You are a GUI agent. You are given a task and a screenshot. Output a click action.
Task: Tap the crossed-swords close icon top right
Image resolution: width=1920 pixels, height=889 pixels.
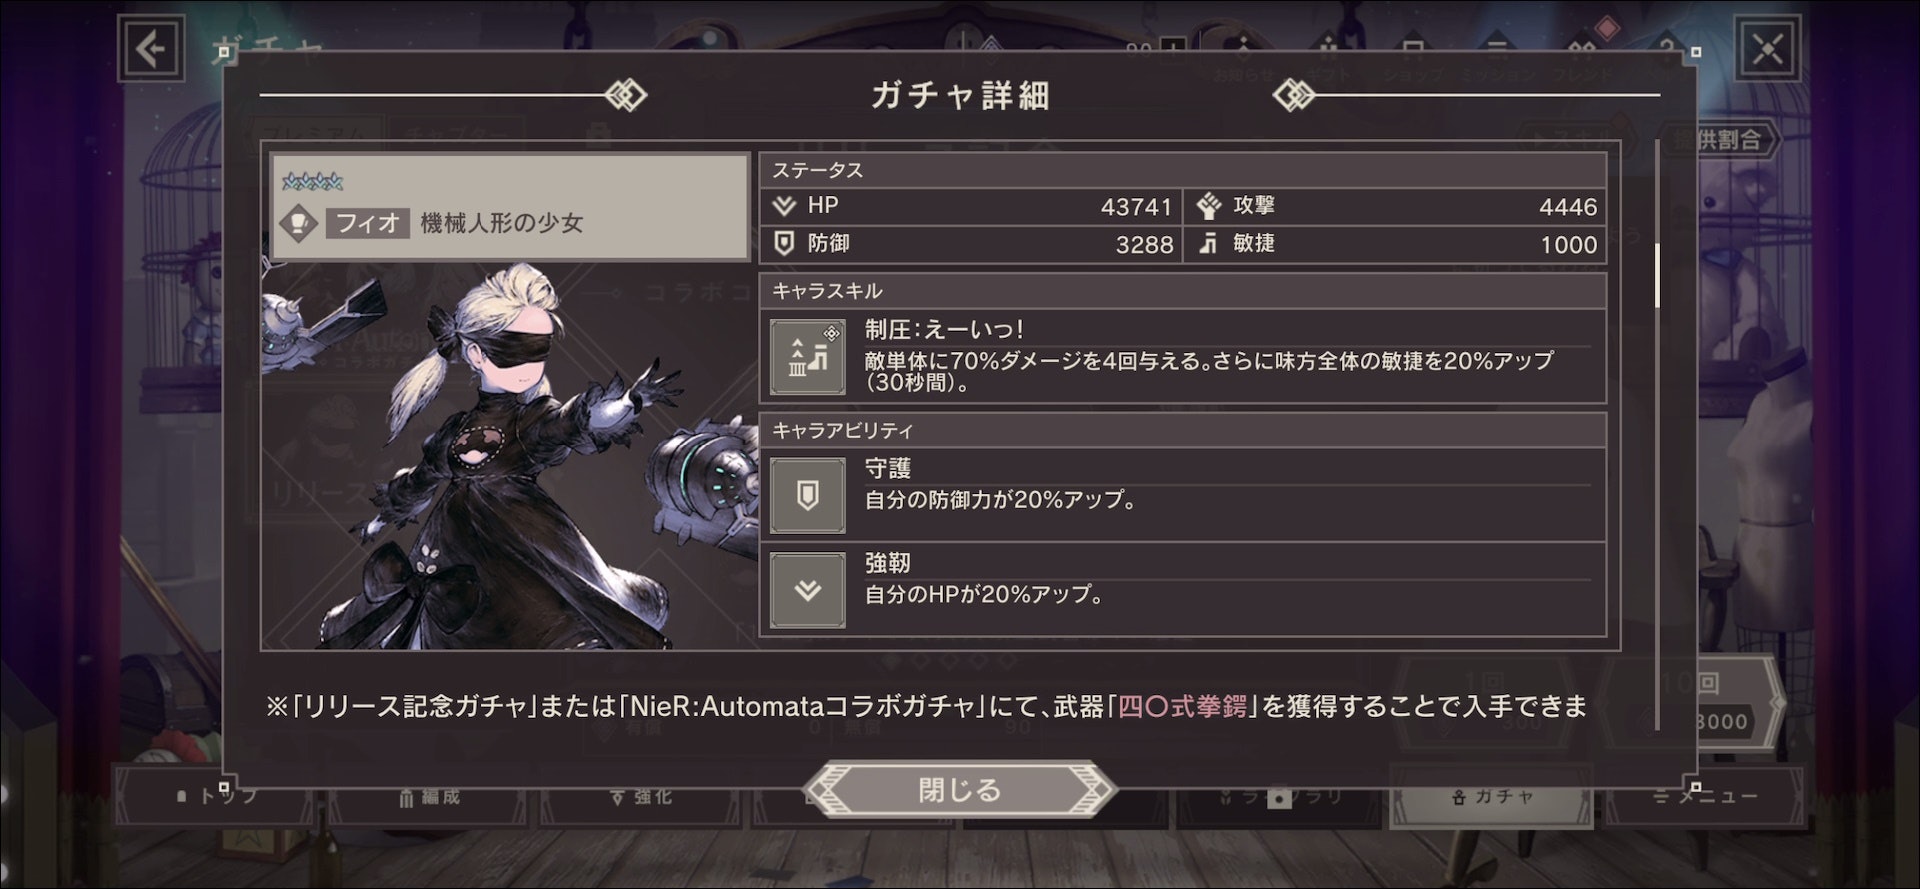(1767, 48)
